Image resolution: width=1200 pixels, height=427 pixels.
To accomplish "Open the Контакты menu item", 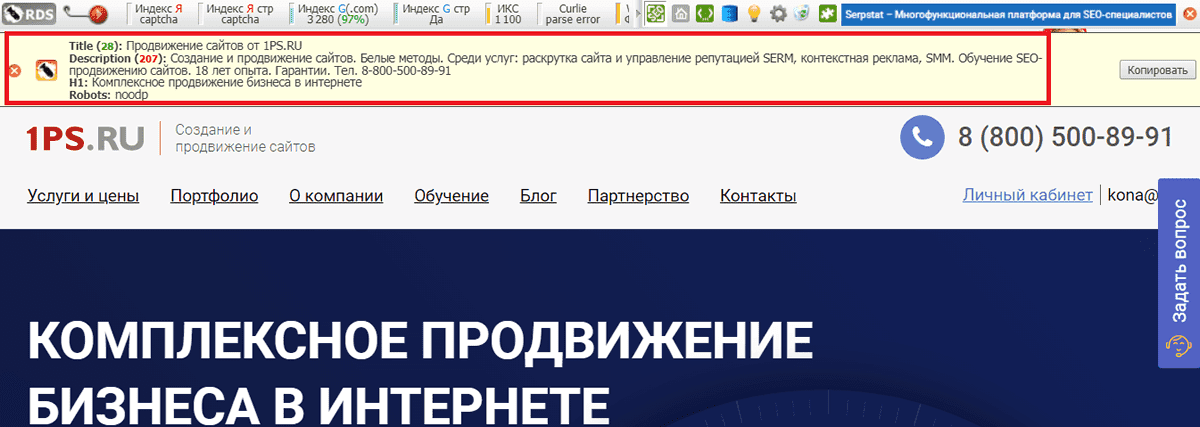I will pos(758,196).
